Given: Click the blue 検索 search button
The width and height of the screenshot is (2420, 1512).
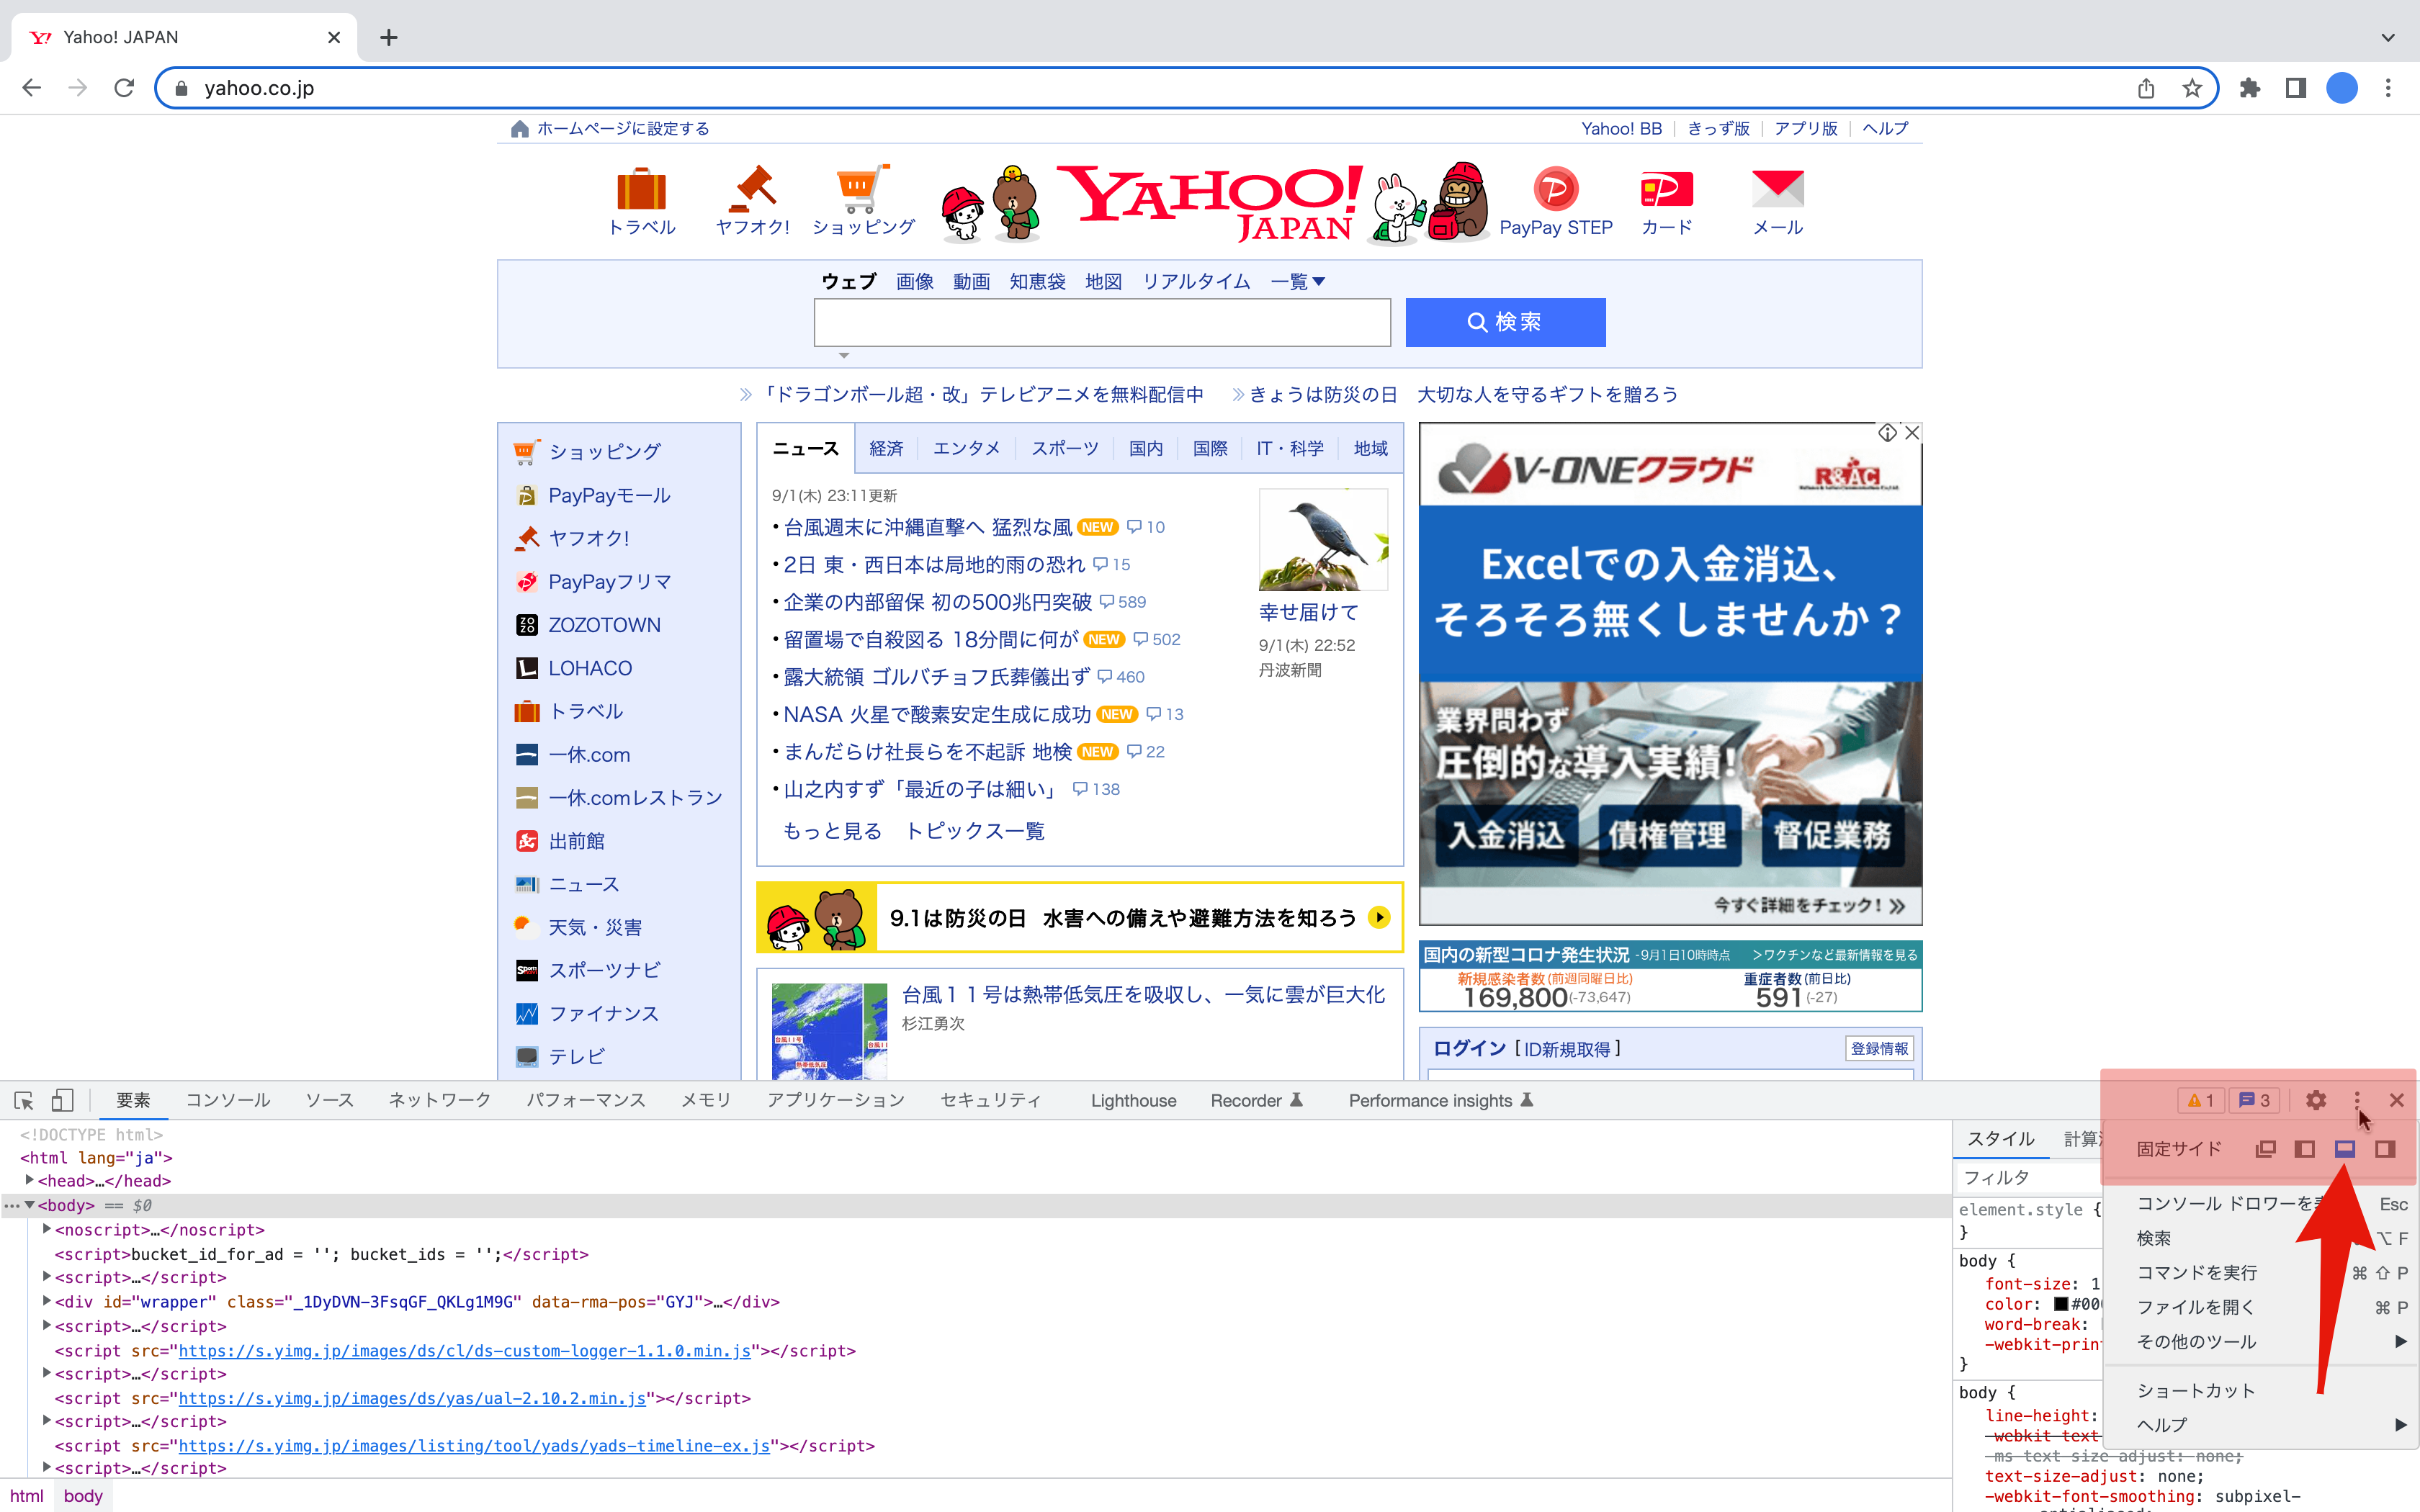Looking at the screenshot, I should click(x=1505, y=322).
